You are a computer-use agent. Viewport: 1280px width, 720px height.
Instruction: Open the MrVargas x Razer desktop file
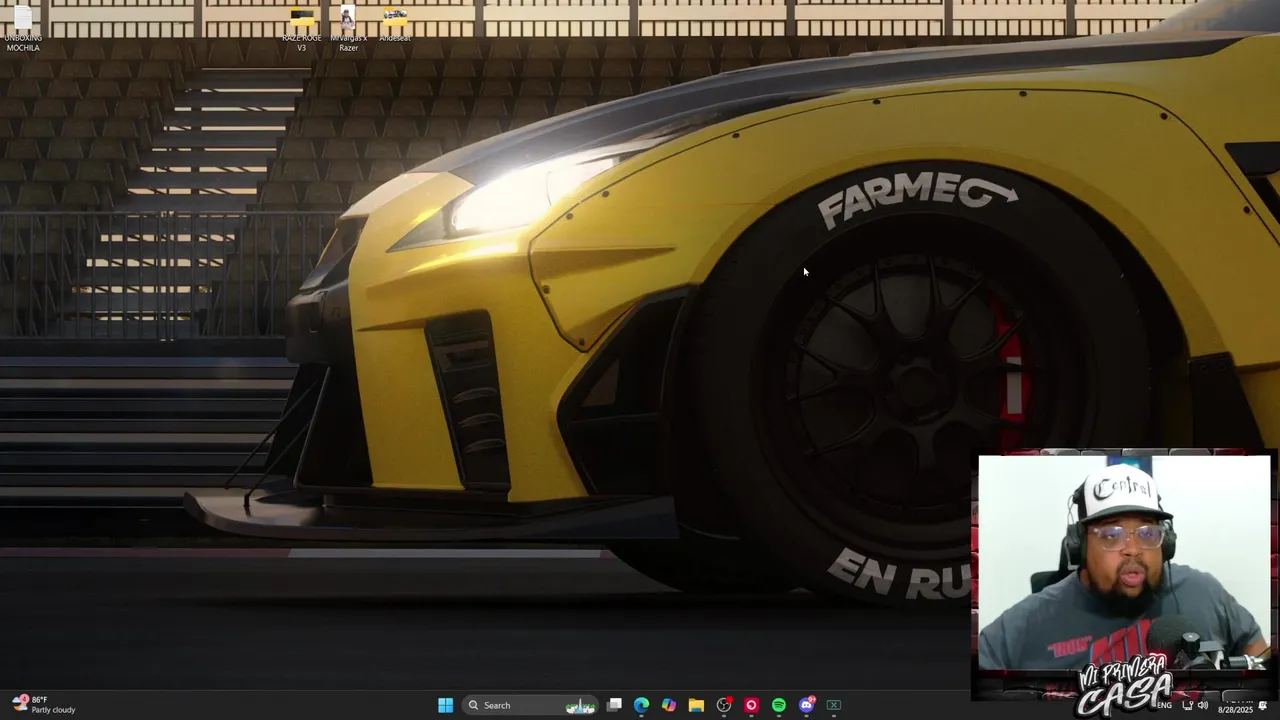point(348,28)
